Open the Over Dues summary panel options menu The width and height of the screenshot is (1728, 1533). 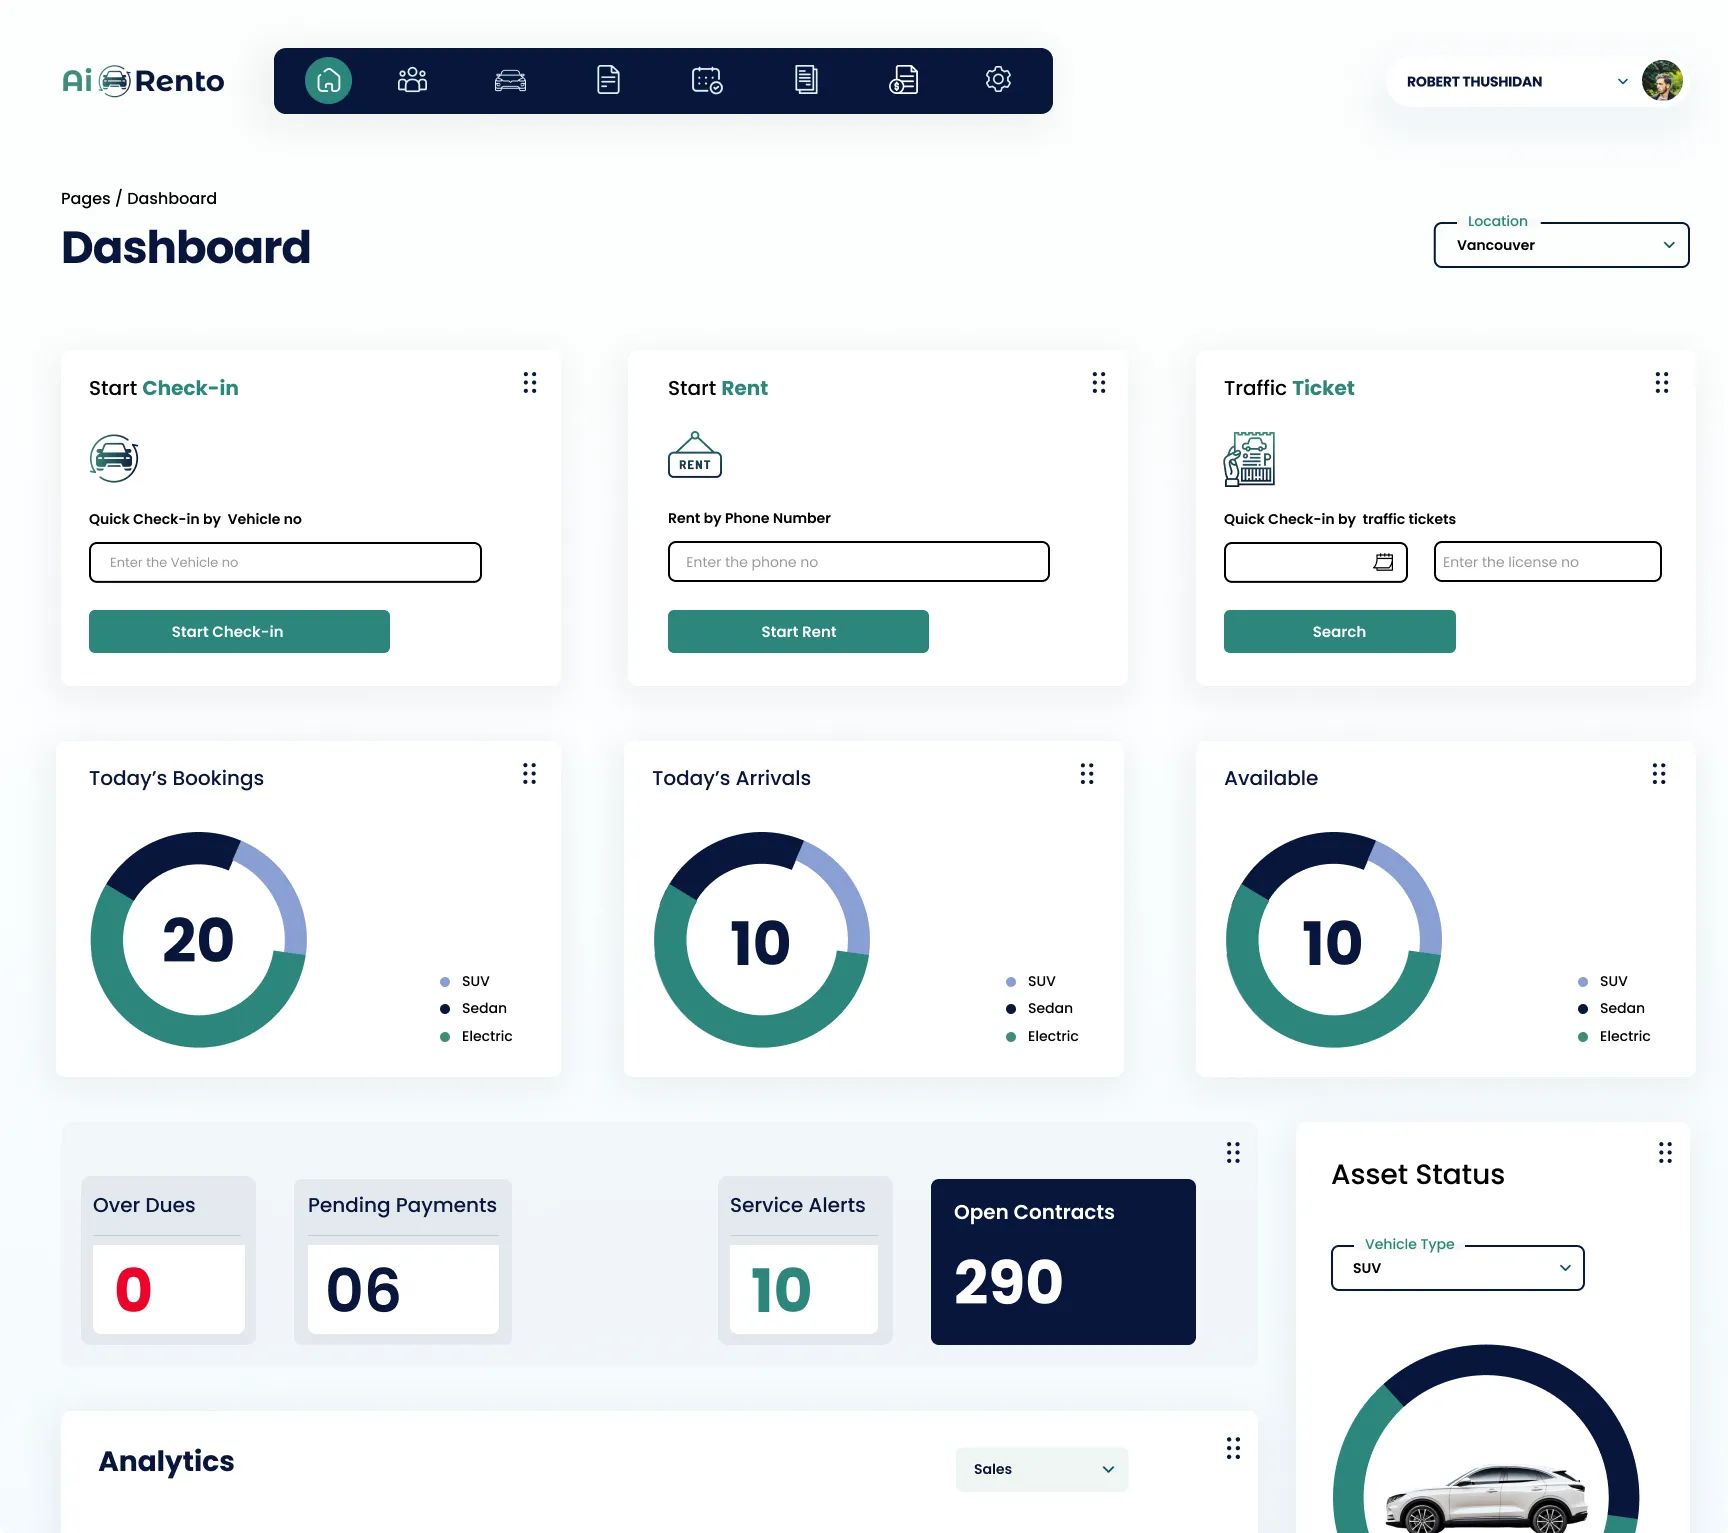1233,1153
